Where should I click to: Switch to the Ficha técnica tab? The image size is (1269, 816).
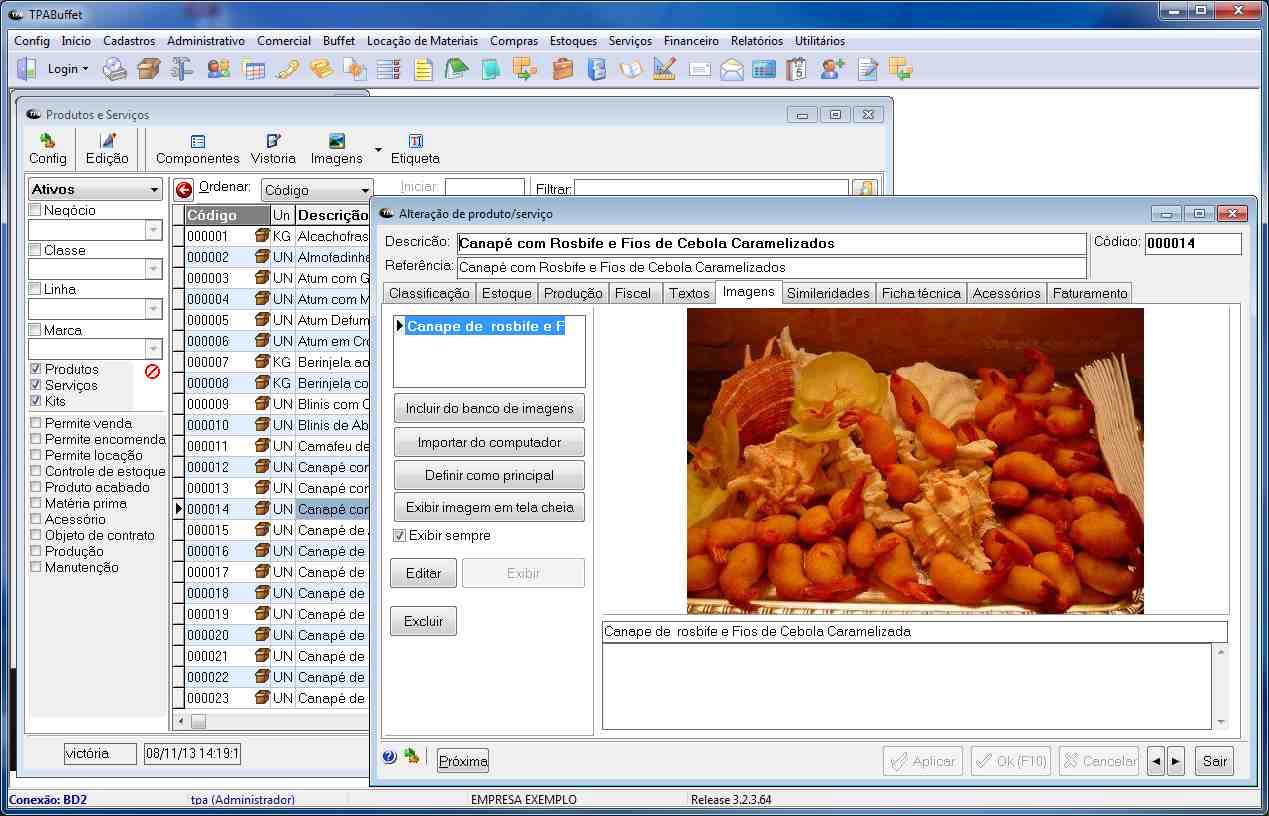click(921, 293)
